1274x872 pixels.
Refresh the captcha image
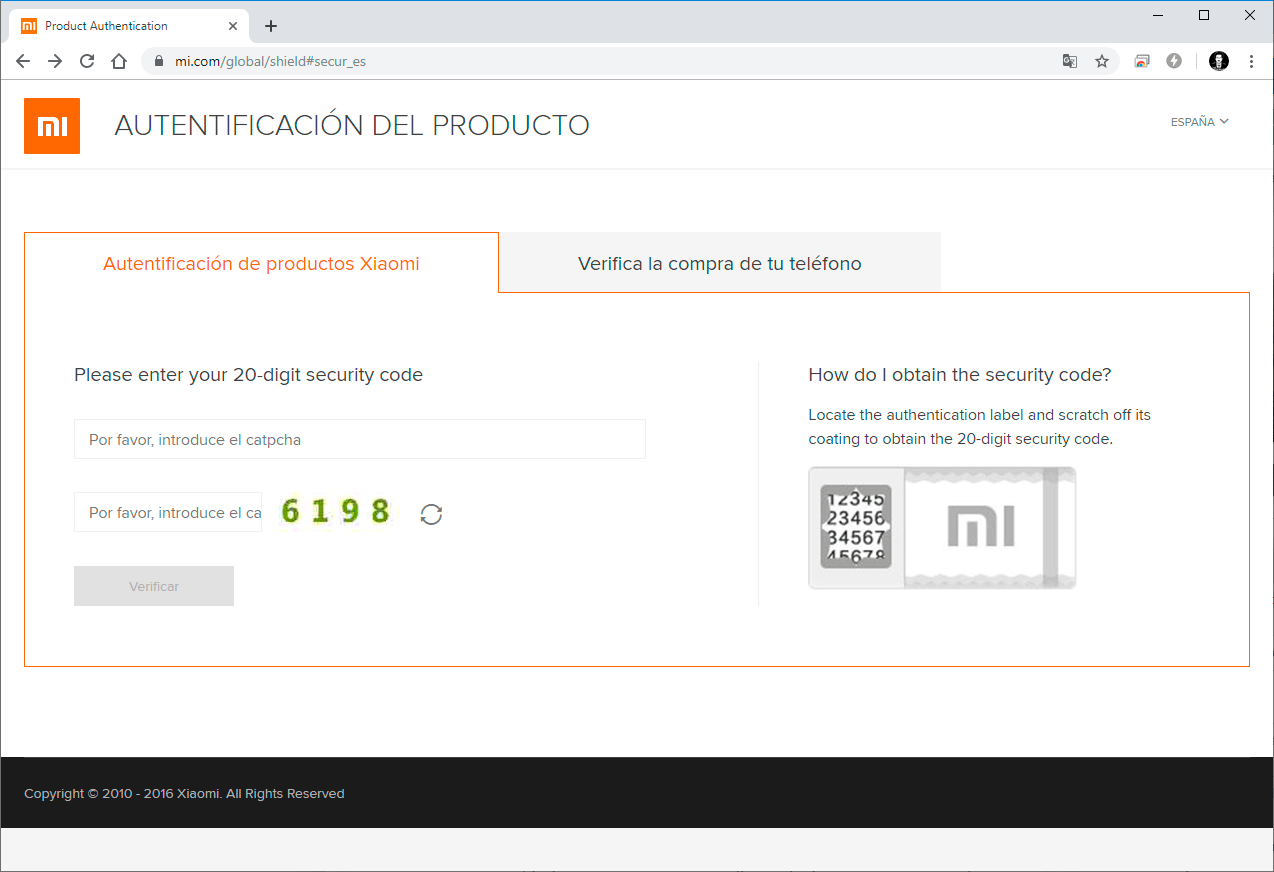tap(431, 514)
